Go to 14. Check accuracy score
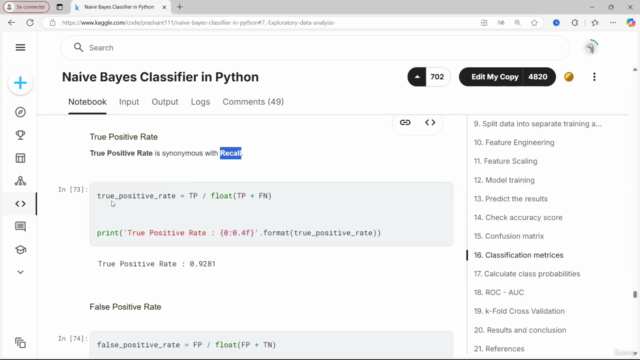 (518, 218)
